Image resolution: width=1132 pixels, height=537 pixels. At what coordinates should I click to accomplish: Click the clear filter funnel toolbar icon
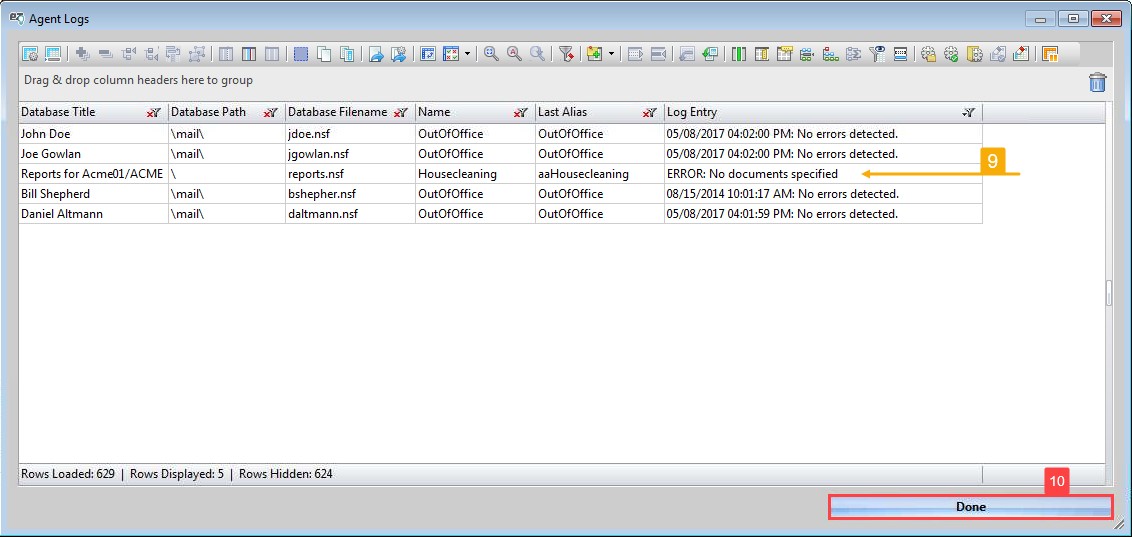pos(566,54)
